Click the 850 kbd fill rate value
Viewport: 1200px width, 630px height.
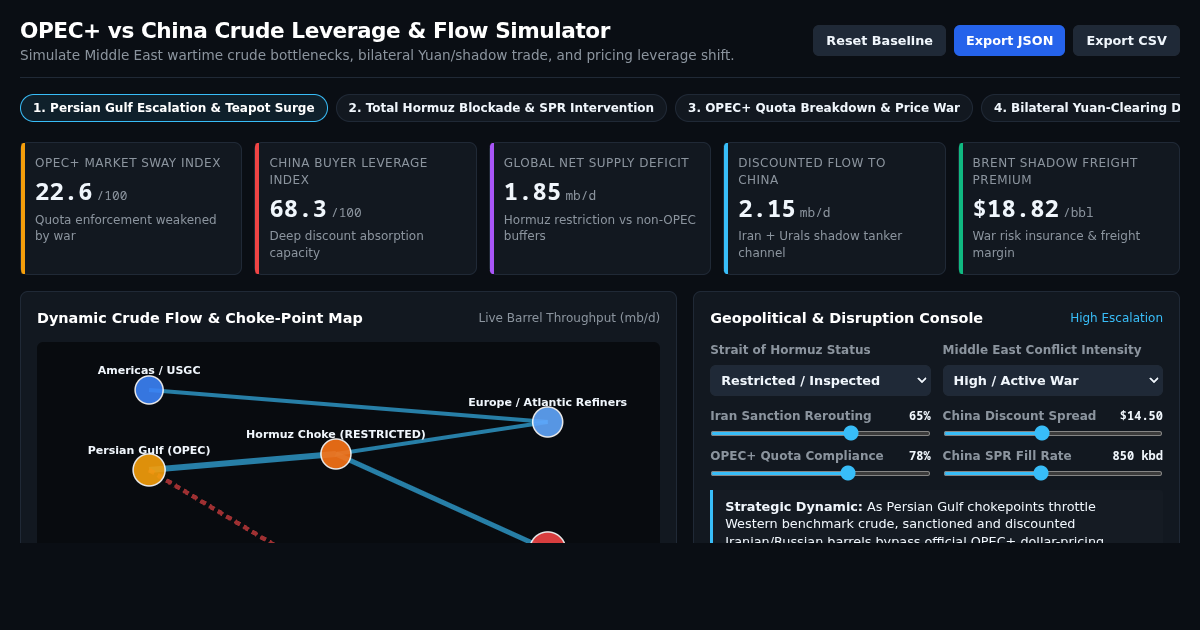point(1138,456)
